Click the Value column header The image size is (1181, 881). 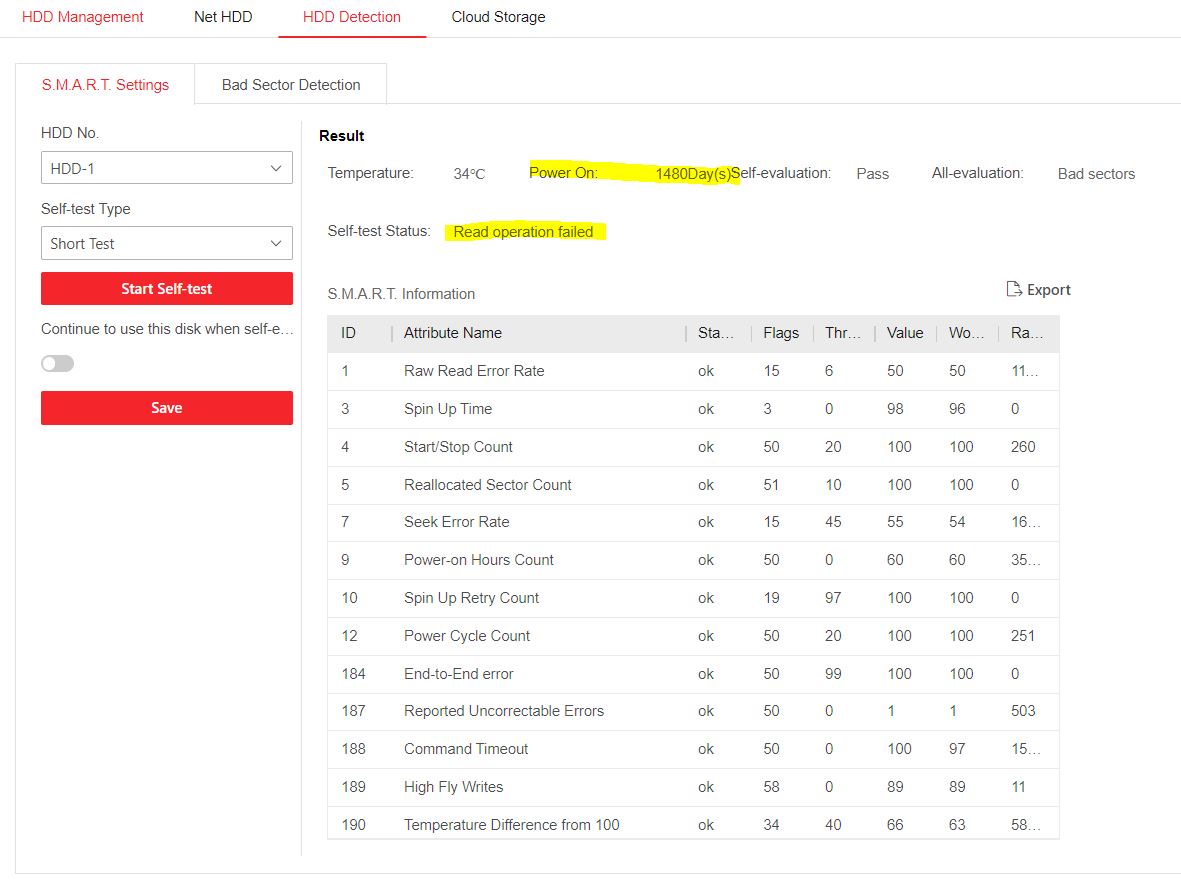point(904,333)
